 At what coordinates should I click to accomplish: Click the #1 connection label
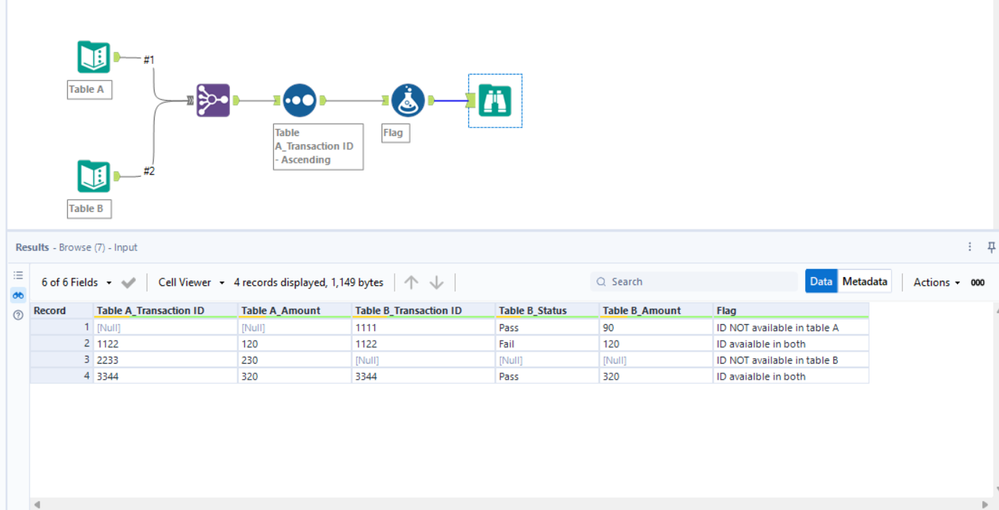point(148,59)
